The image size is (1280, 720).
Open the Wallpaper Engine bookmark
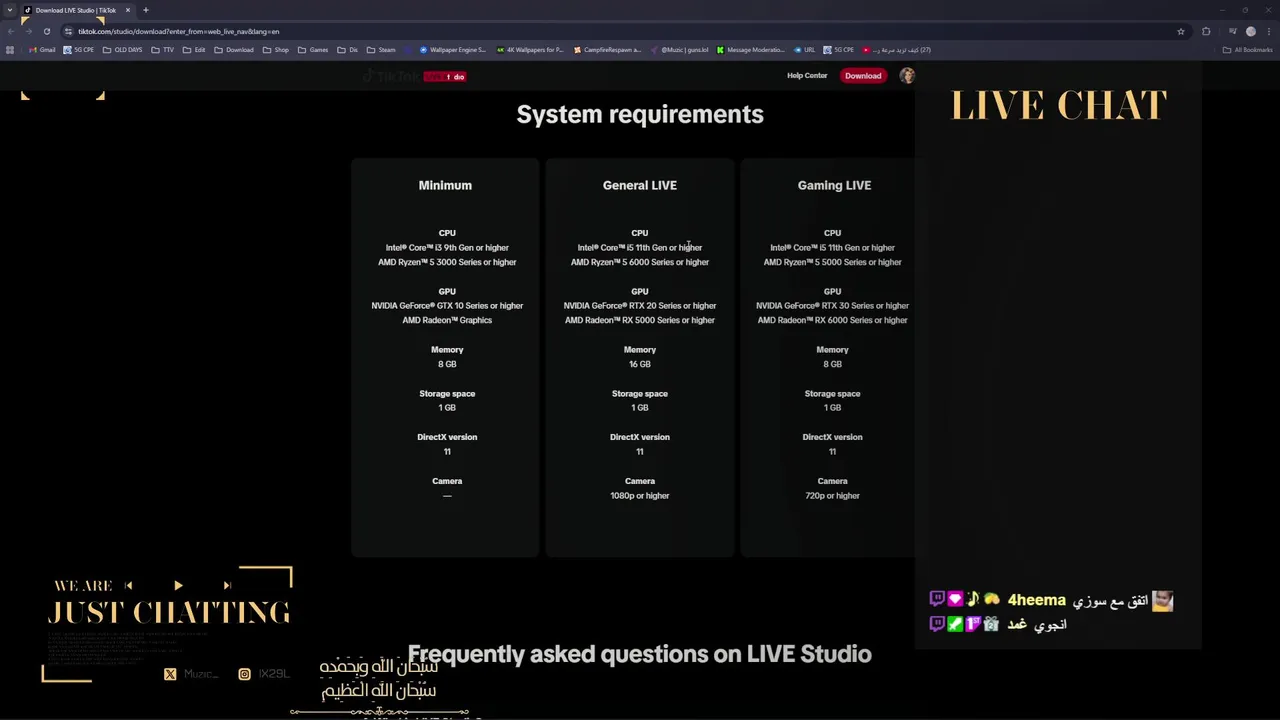(452, 50)
